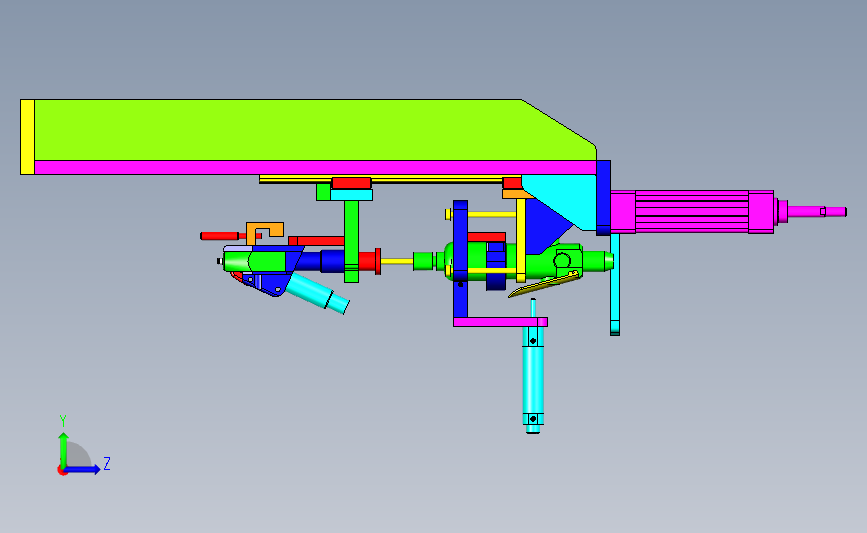867x533 pixels.
Task: Select the thin cyan vertical strip below the motor
Action: [615, 284]
